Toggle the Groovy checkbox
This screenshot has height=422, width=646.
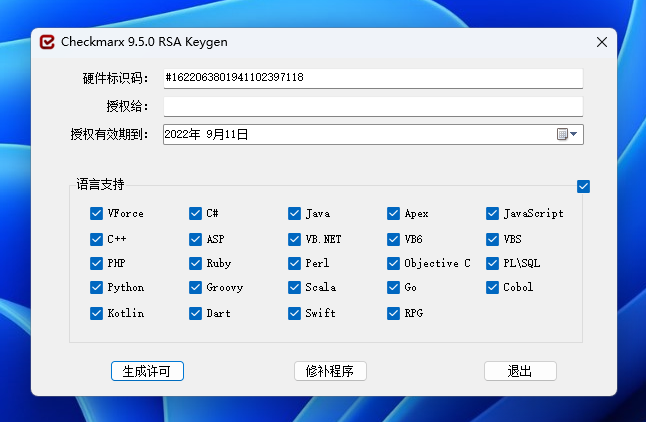[195, 287]
